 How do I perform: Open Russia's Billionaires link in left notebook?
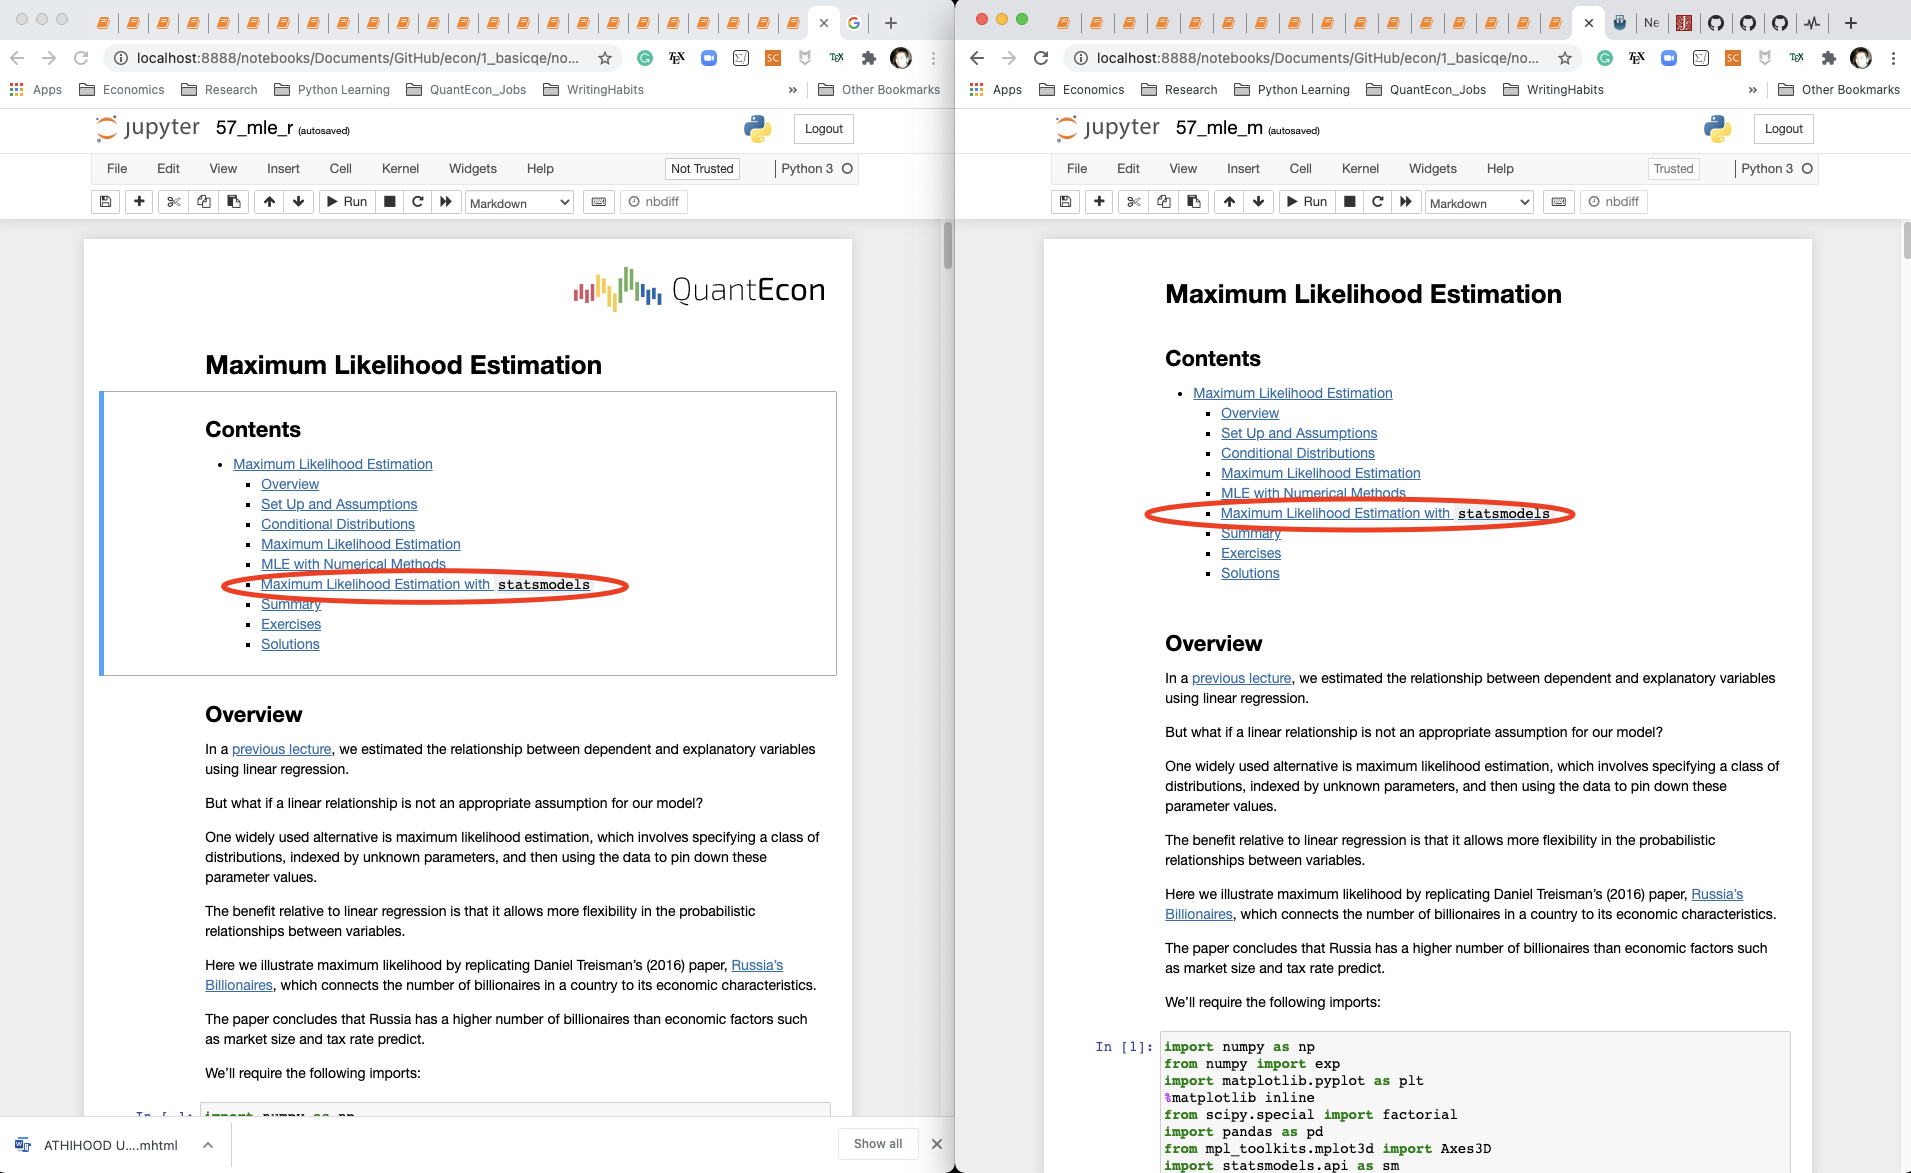(x=757, y=965)
